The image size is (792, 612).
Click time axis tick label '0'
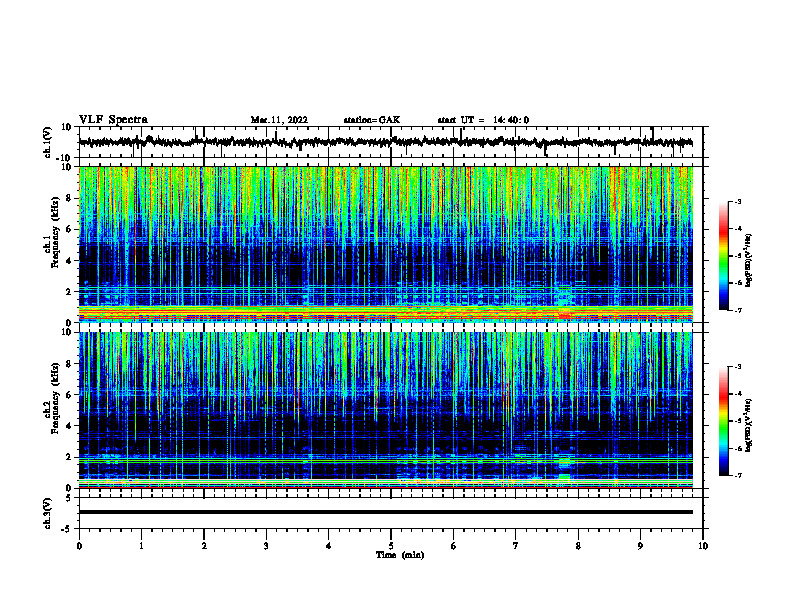click(79, 546)
